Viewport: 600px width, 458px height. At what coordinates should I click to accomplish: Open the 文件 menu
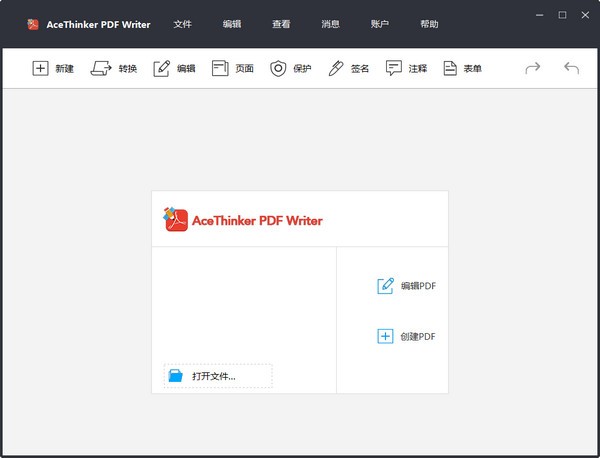(183, 24)
